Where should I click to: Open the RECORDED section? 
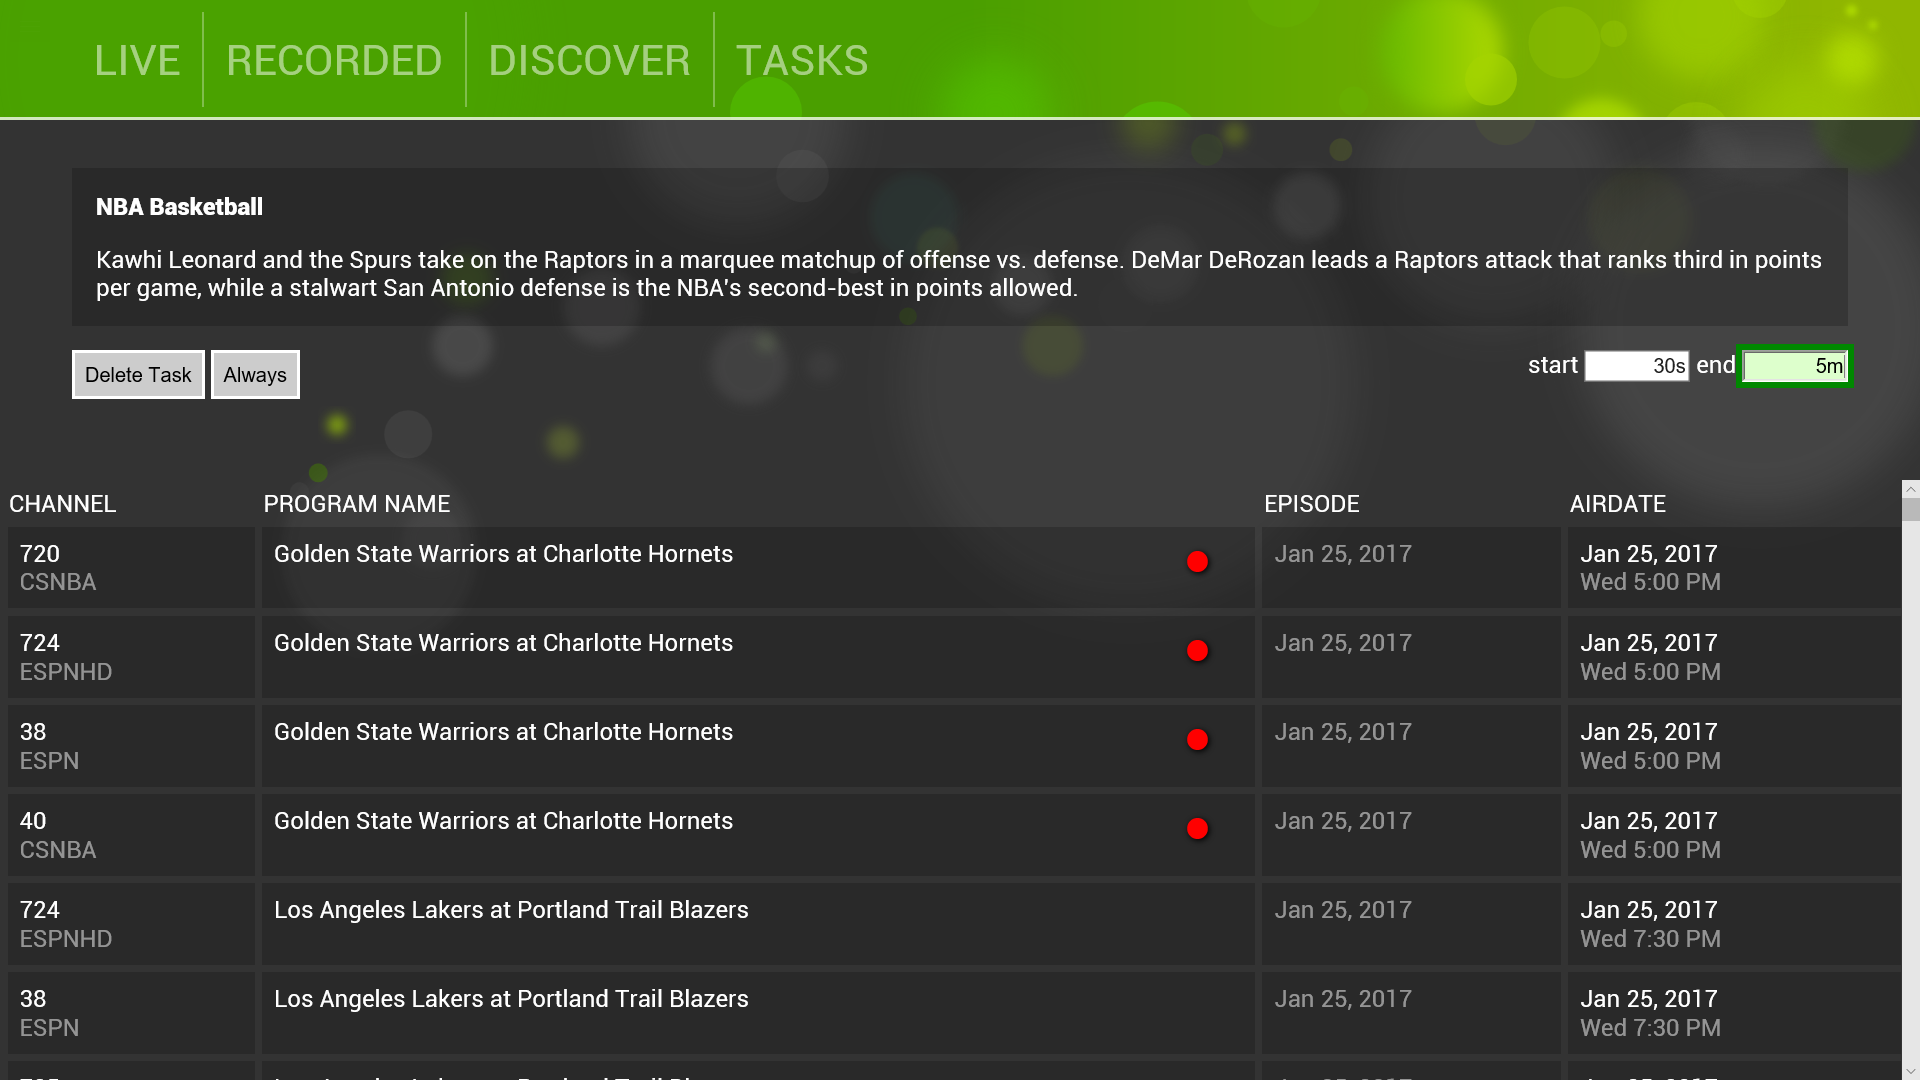tap(334, 60)
